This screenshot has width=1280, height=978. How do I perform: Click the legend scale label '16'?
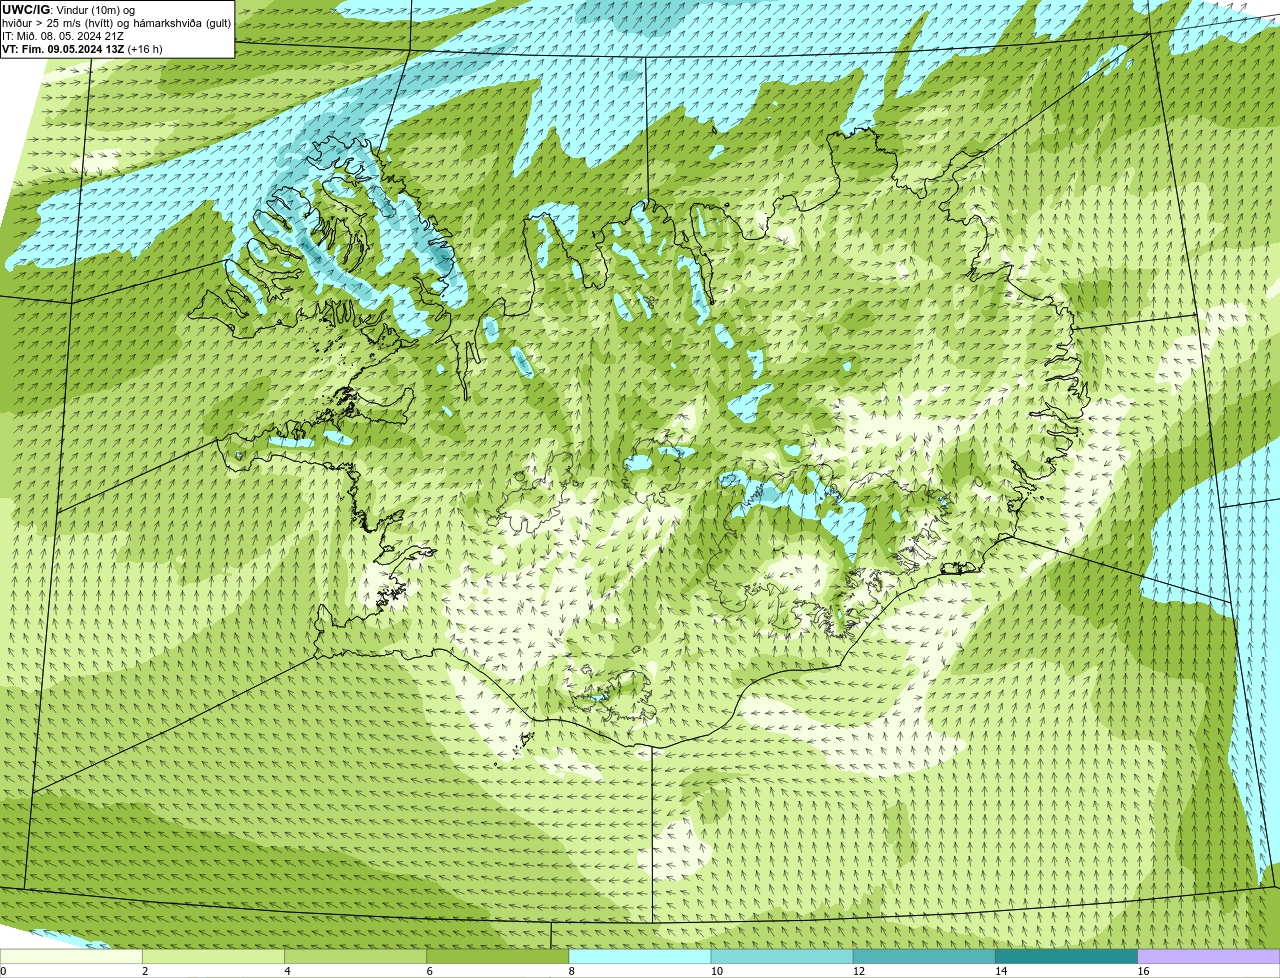tap(1143, 971)
